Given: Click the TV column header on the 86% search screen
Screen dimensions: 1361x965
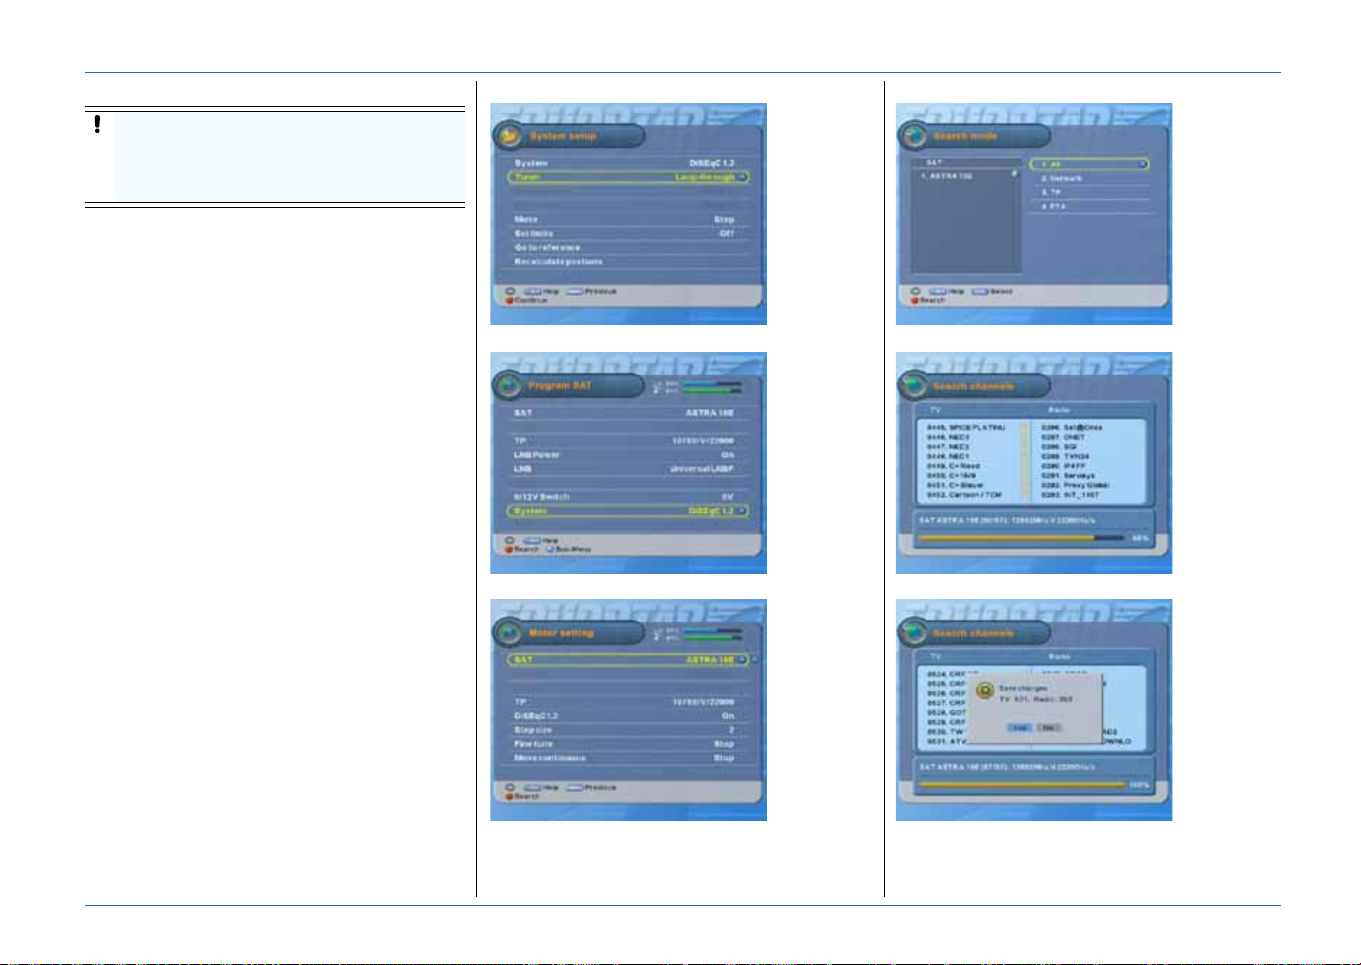Looking at the screenshot, I should pyautogui.click(x=936, y=410).
